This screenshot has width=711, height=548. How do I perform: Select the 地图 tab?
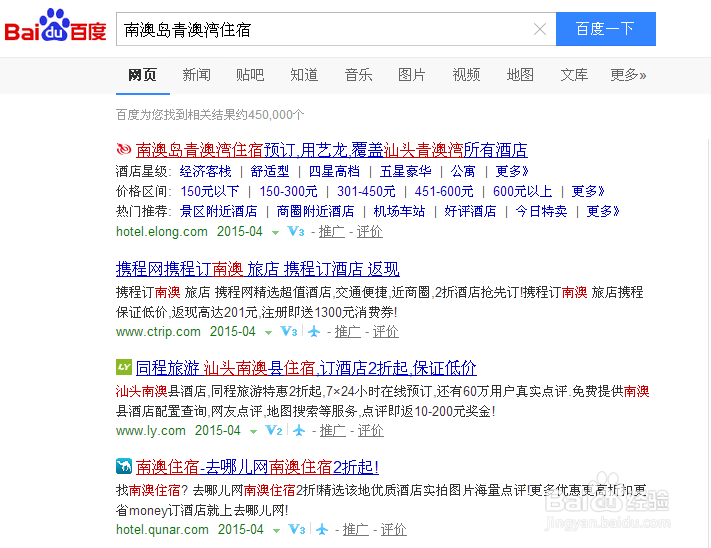520,74
